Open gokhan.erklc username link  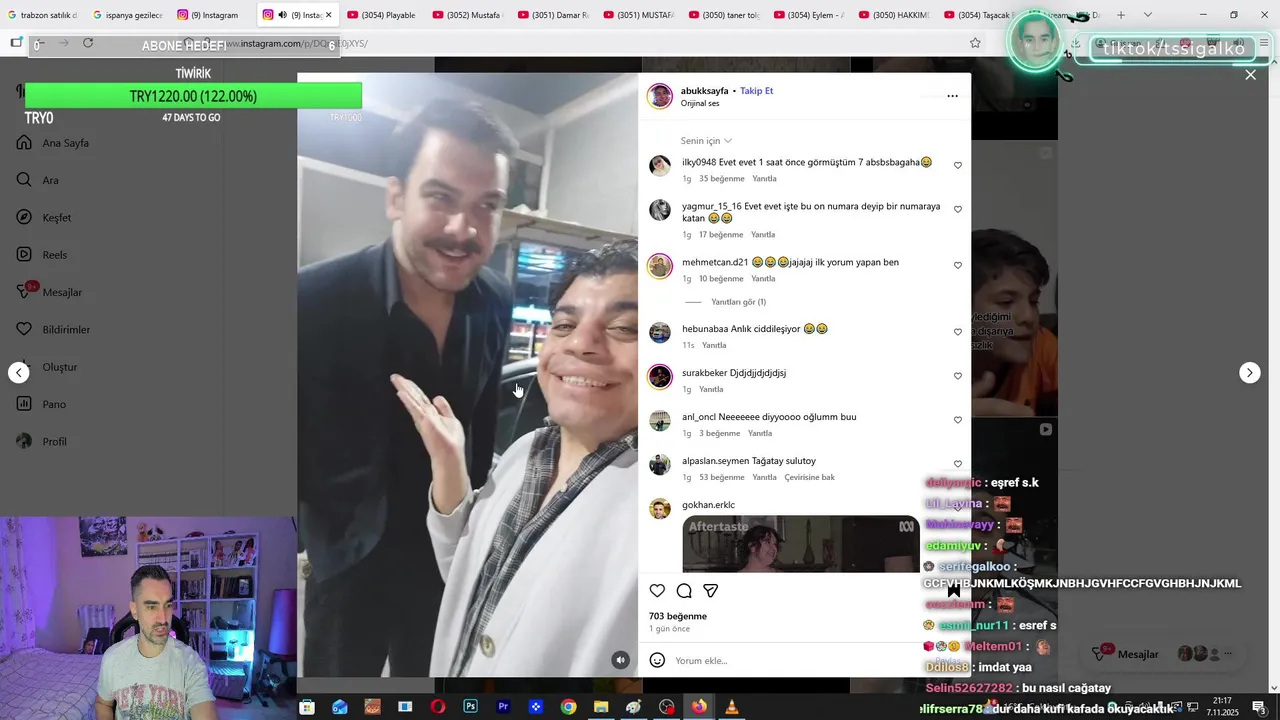click(x=708, y=505)
